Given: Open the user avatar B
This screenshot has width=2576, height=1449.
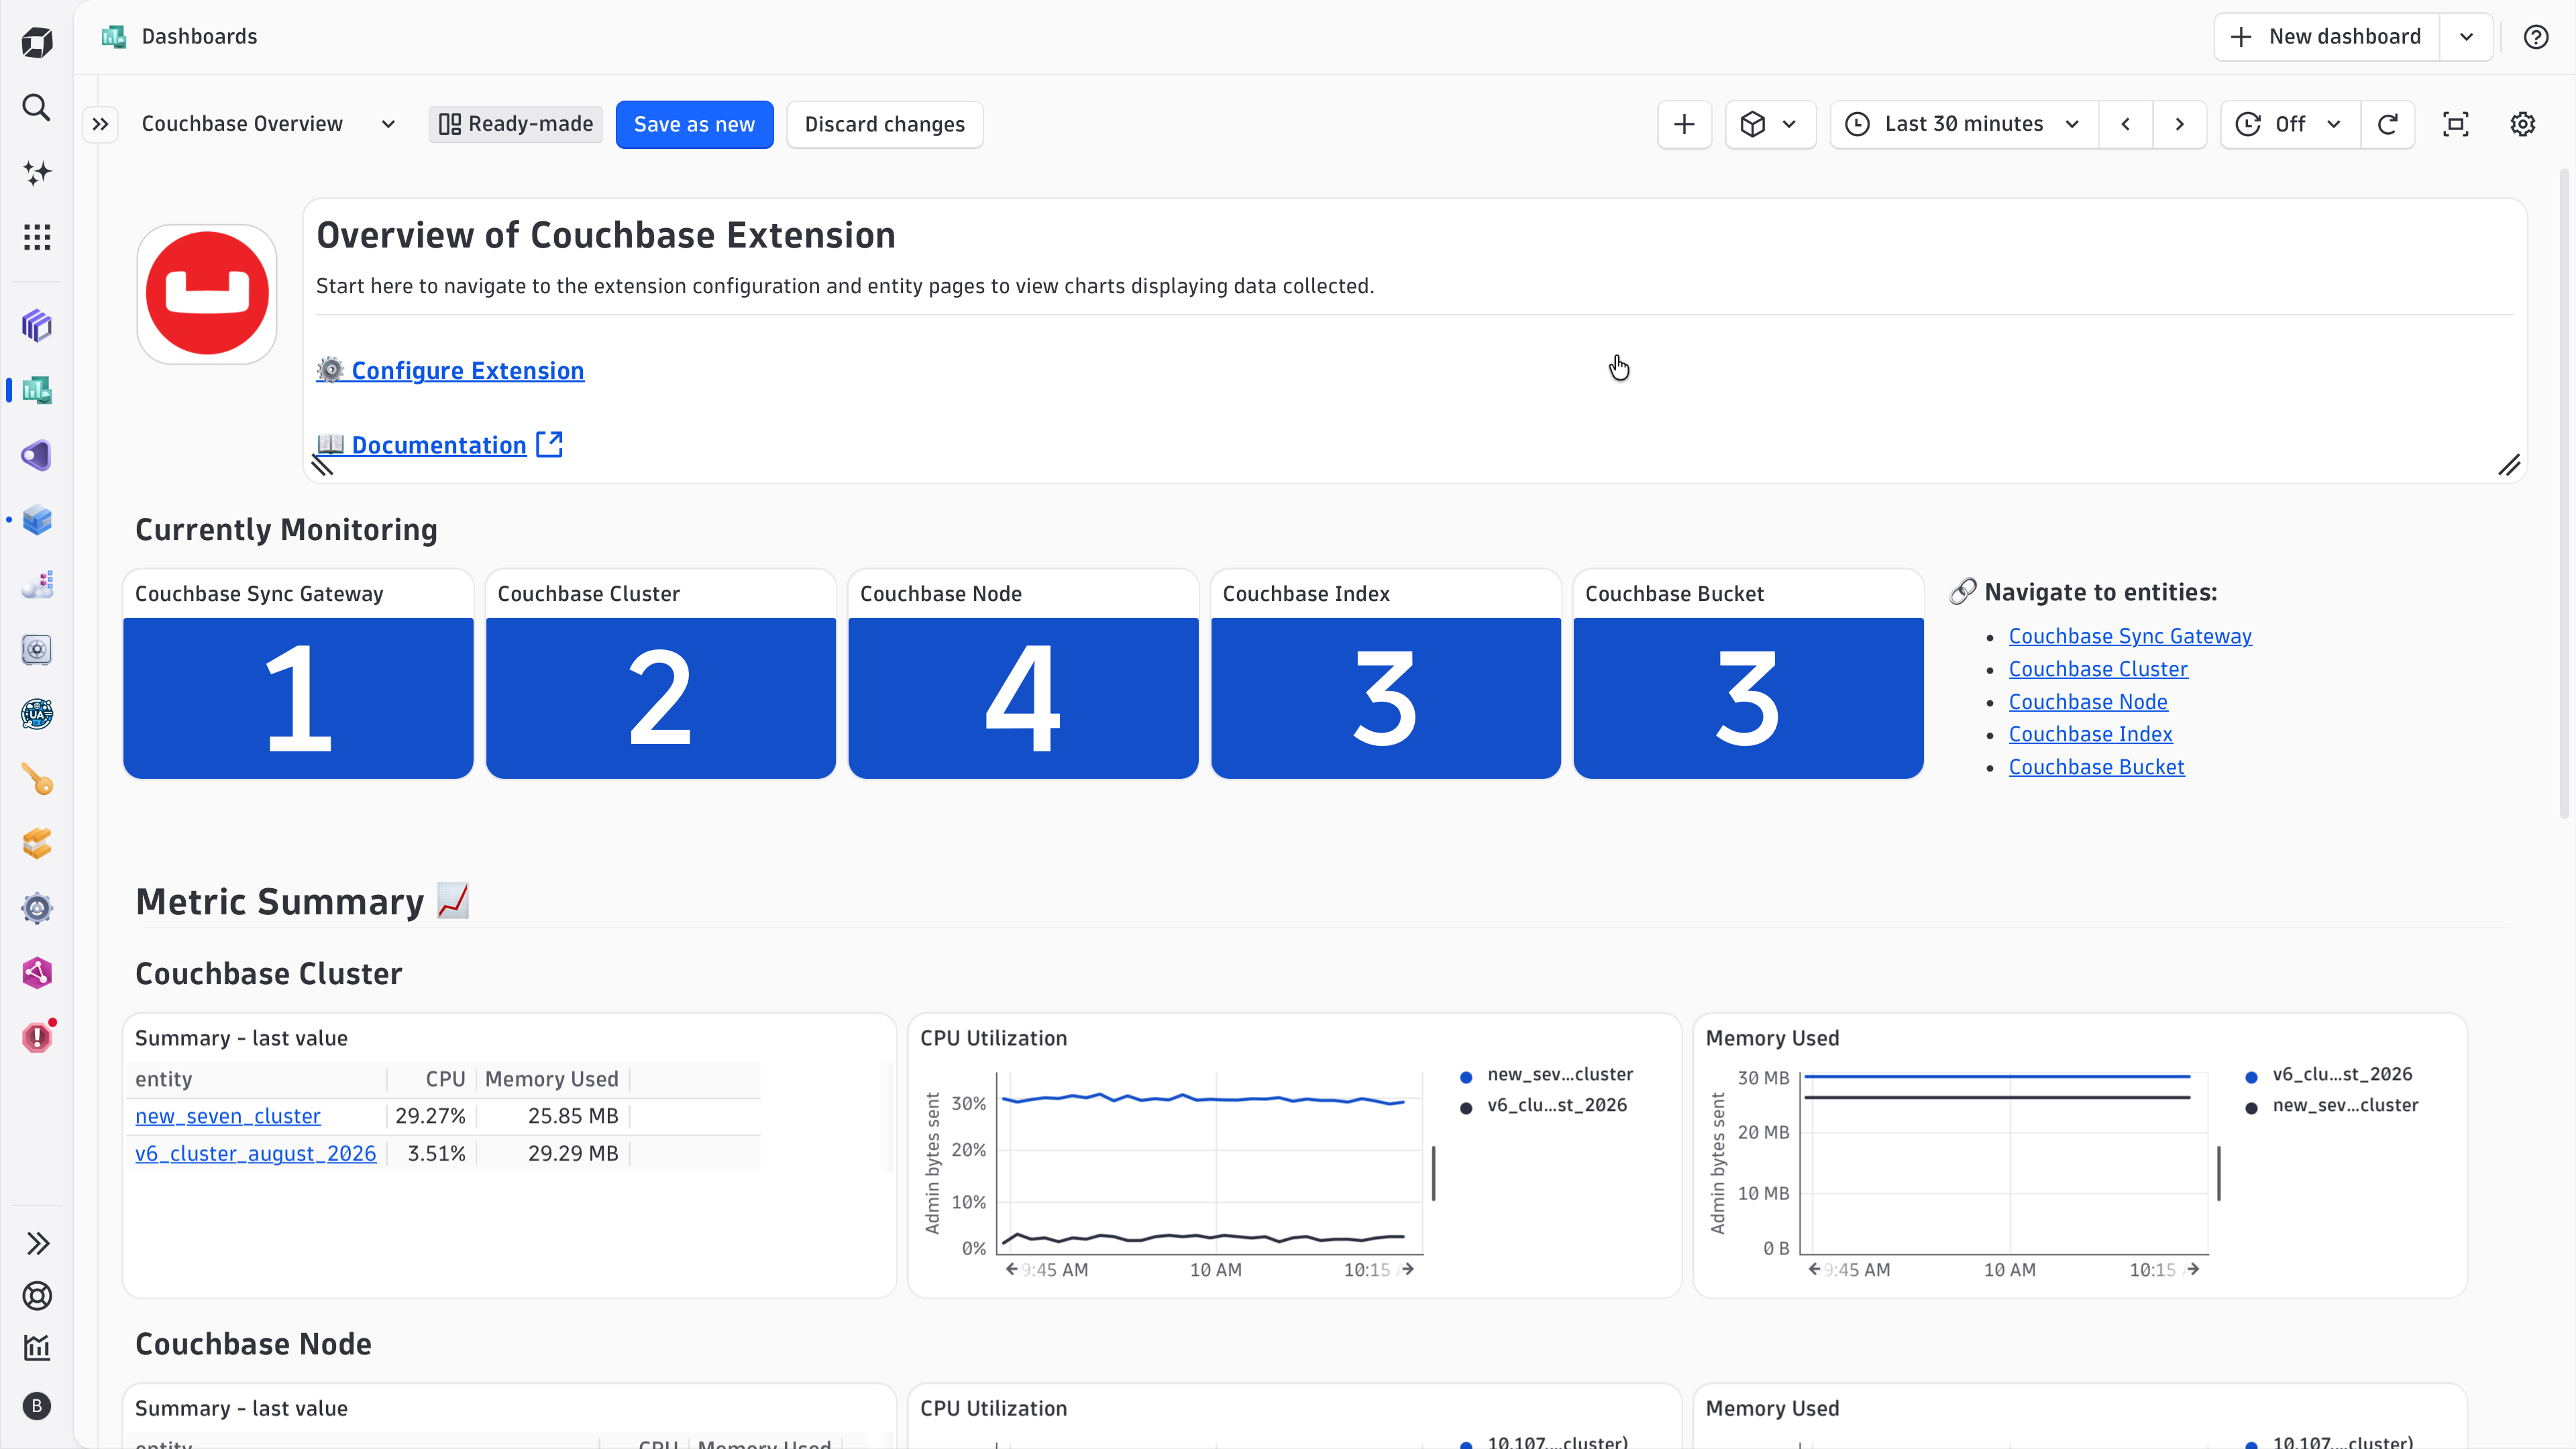Looking at the screenshot, I should (37, 1406).
